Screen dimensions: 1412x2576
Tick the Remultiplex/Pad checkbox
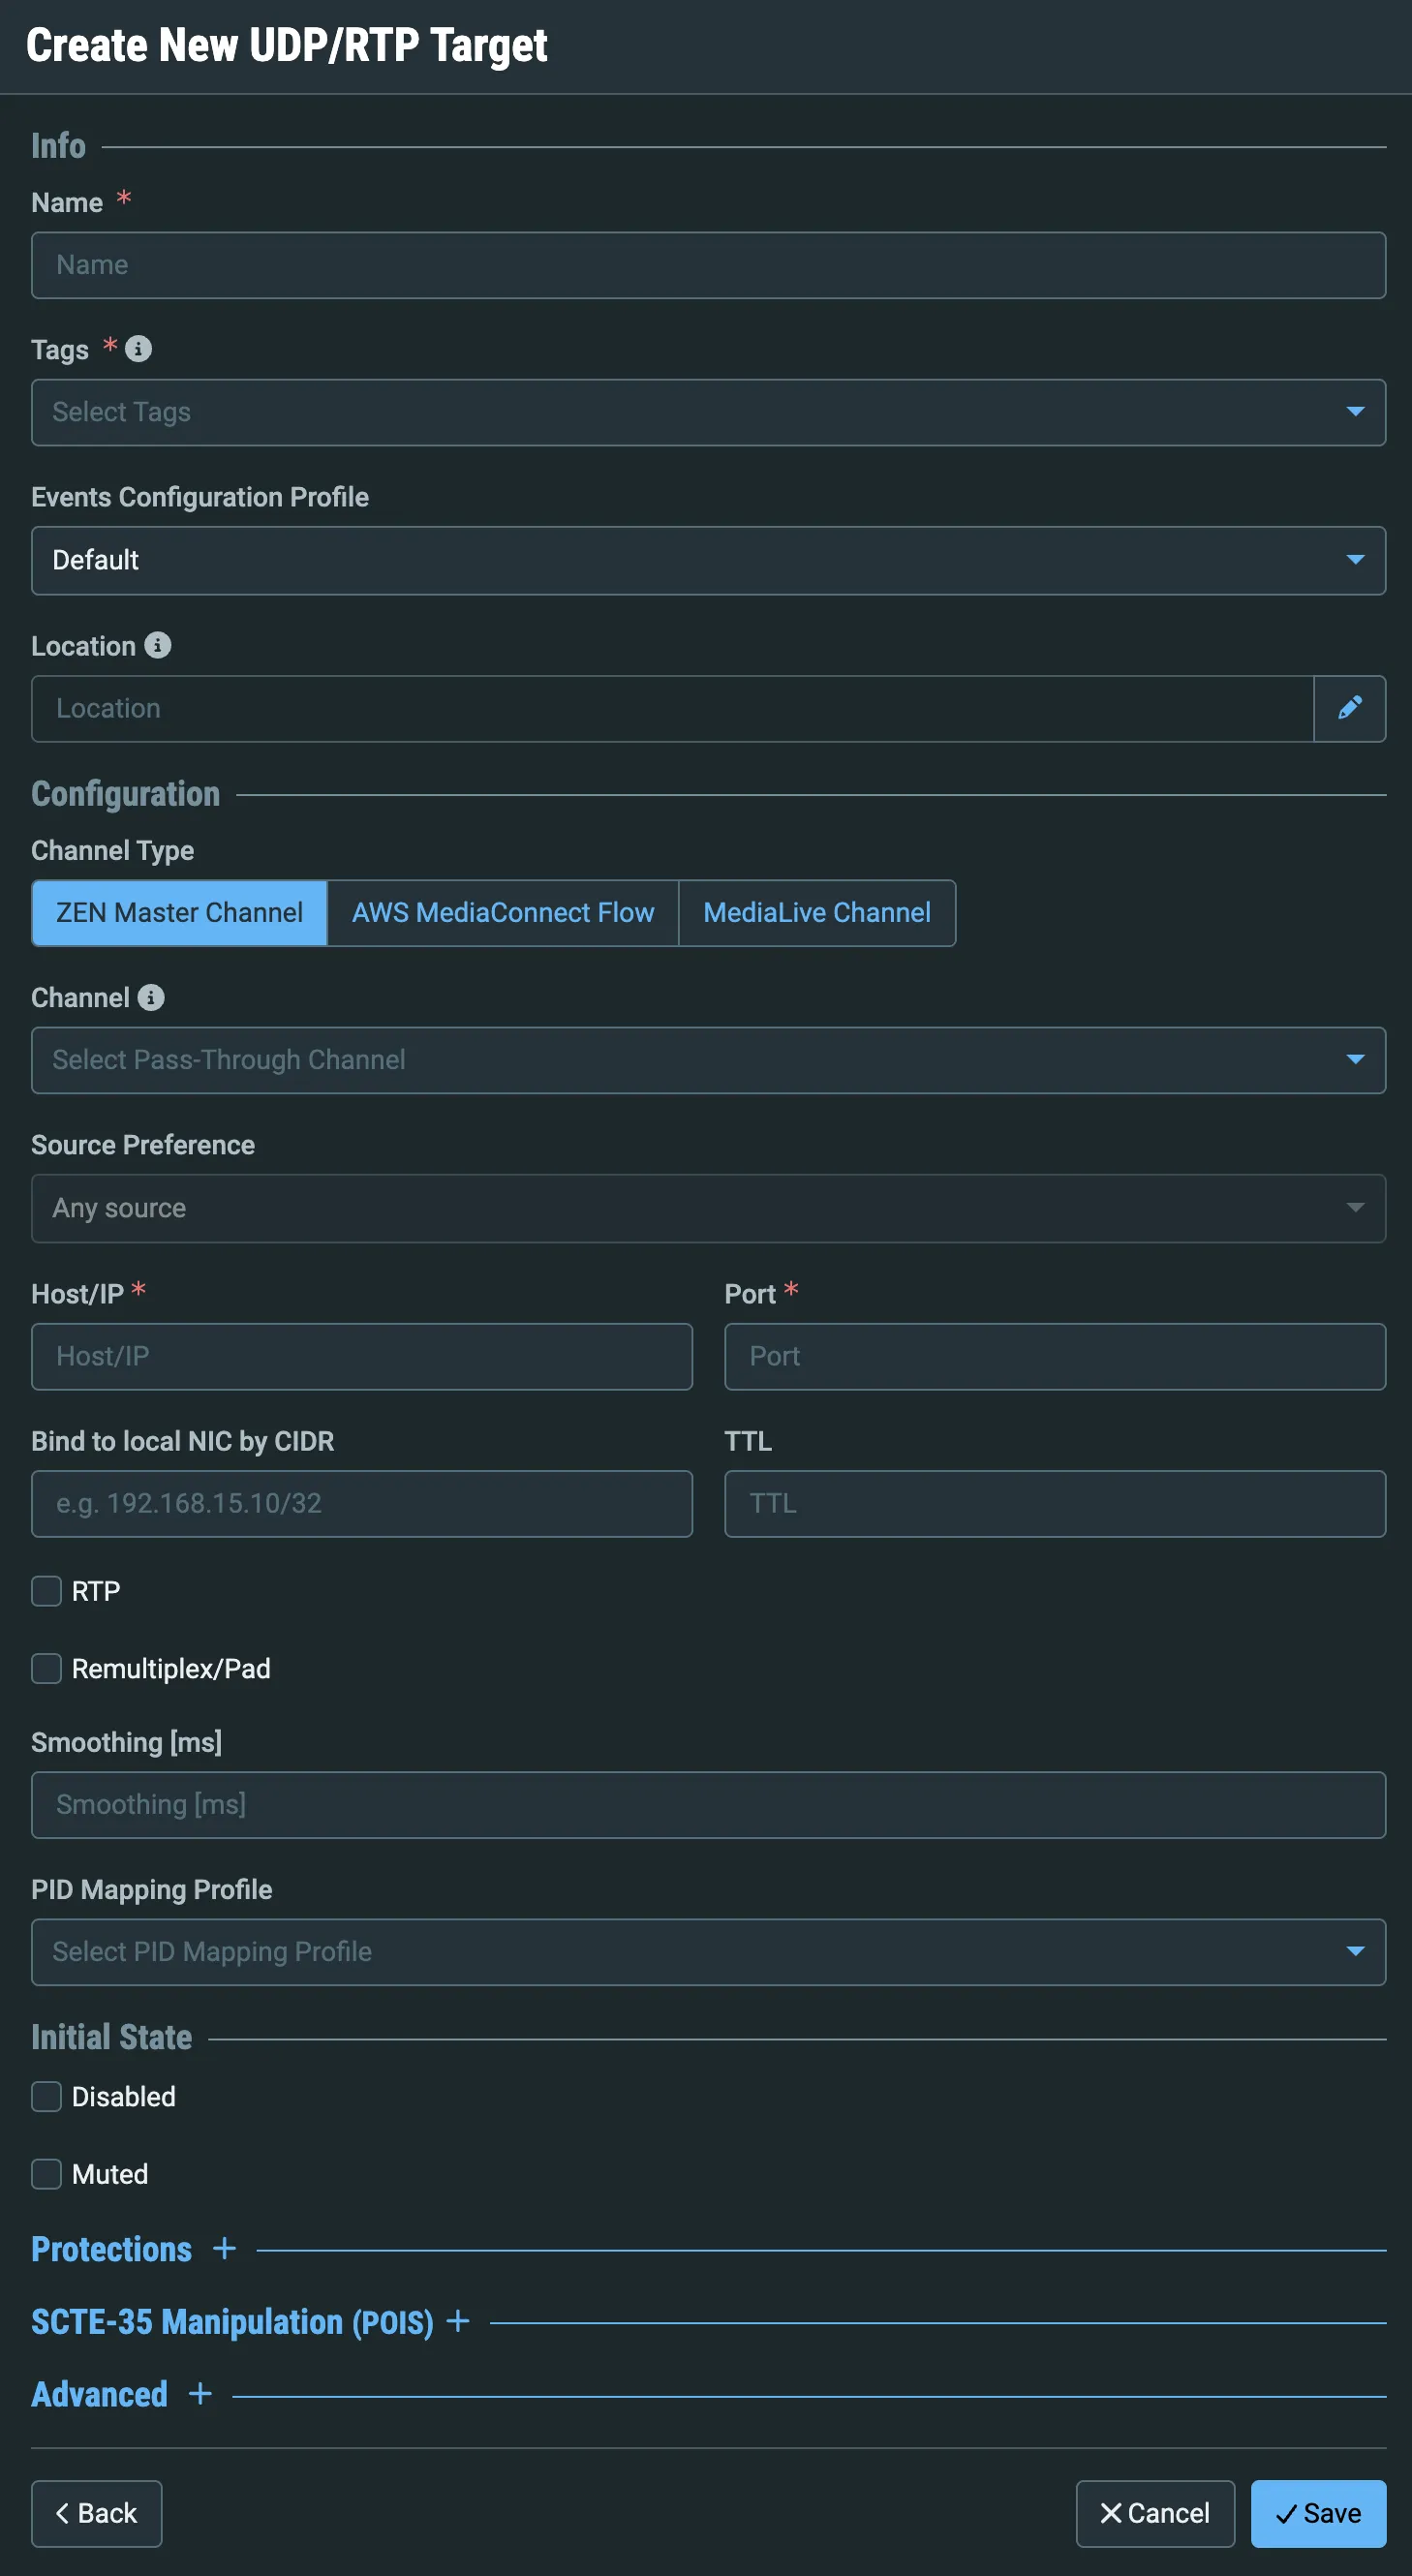click(x=46, y=1668)
